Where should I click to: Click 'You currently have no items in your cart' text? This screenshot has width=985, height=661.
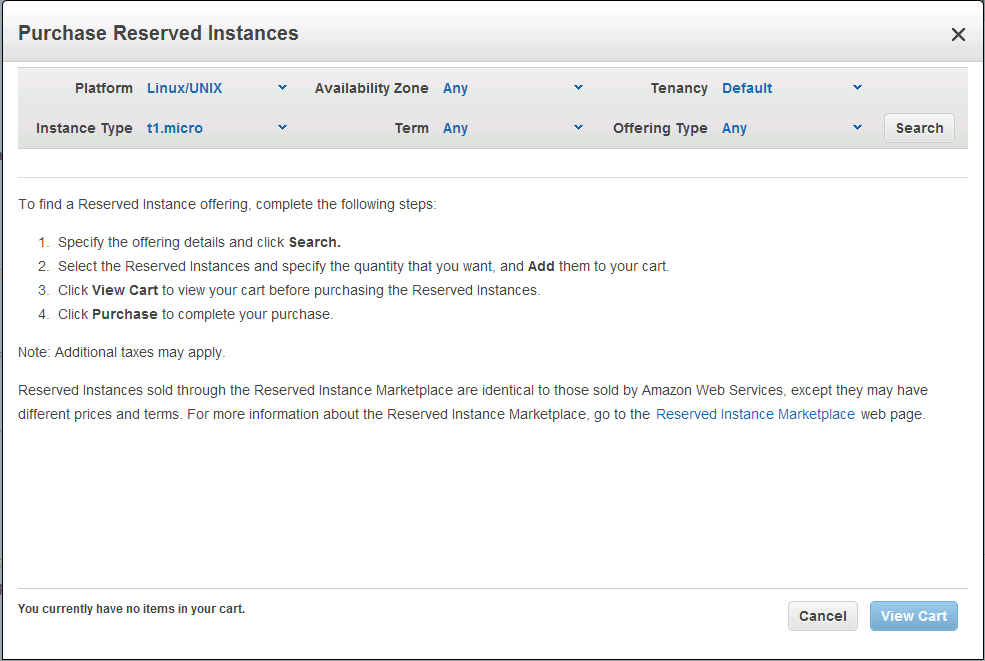(x=131, y=609)
